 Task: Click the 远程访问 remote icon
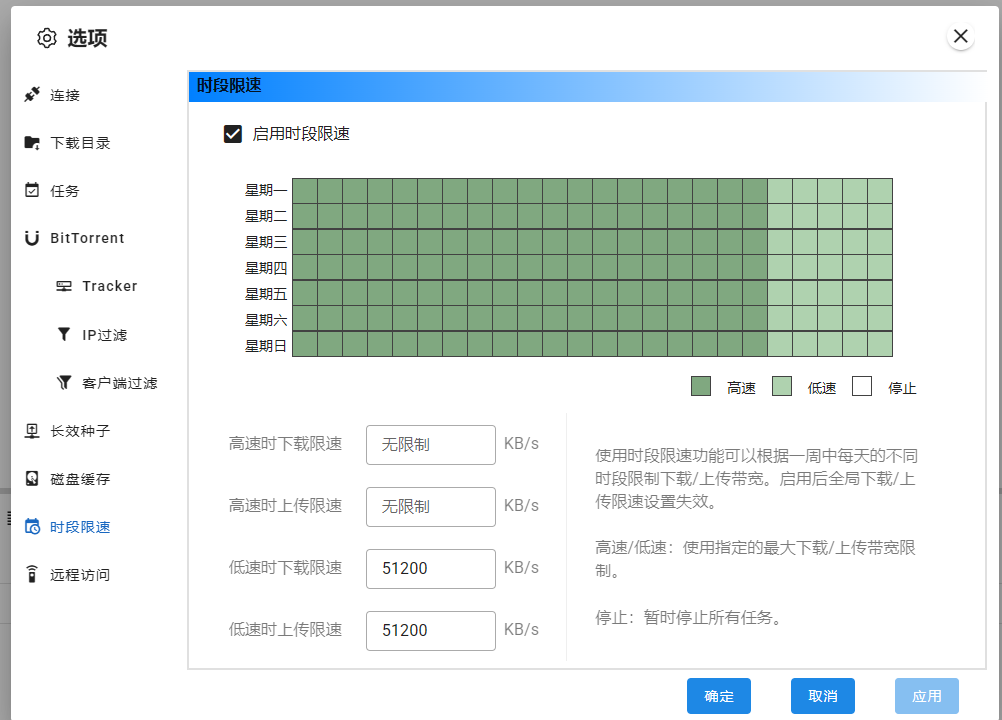tap(32, 575)
